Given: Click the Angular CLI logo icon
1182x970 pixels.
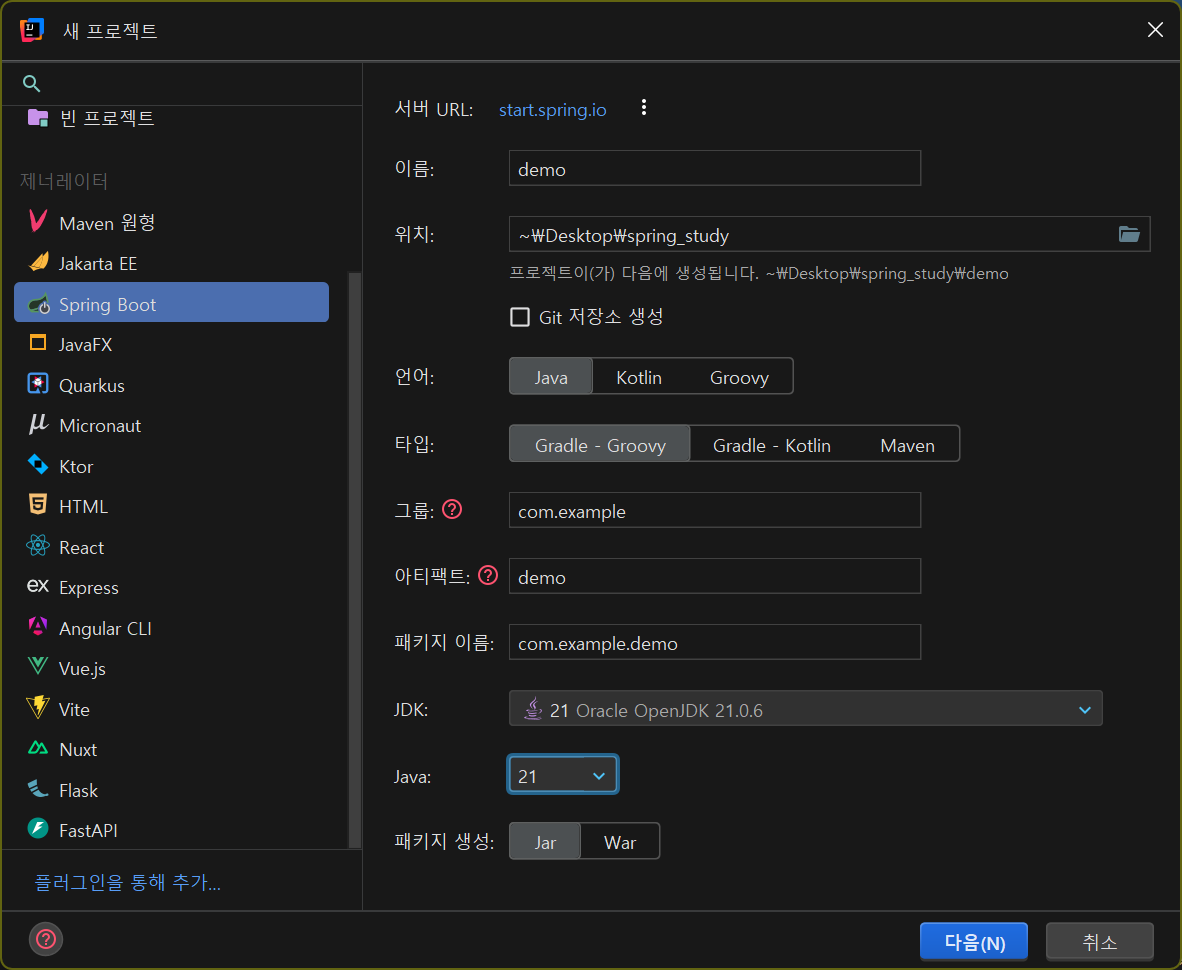Looking at the screenshot, I should [x=38, y=626].
